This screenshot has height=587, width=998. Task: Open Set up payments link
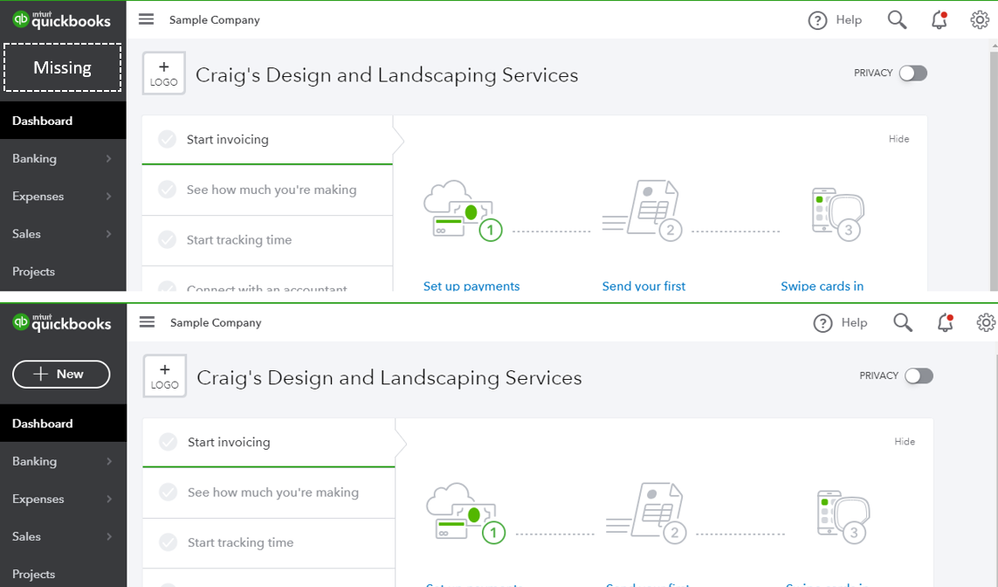pos(472,286)
